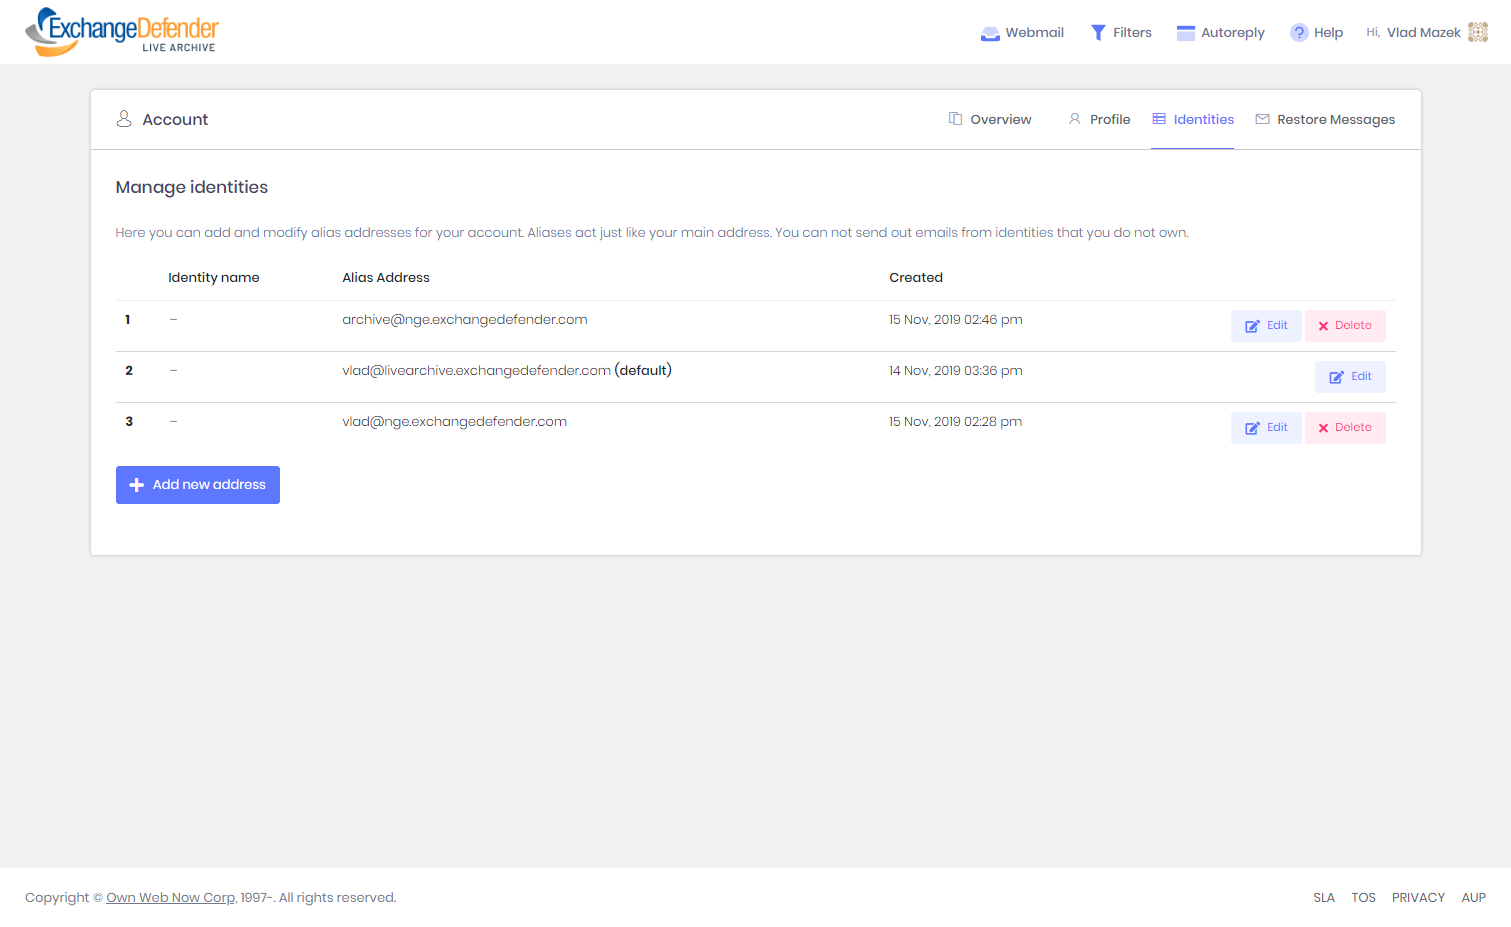Click the Help question mark icon
Screen dimensions: 1511x927
(x=1298, y=33)
